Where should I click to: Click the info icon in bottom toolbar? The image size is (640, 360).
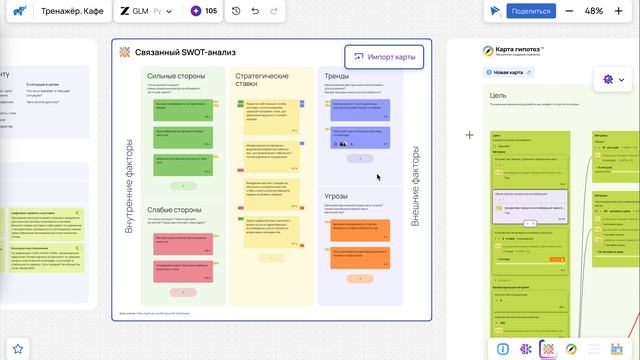[x=502, y=349]
